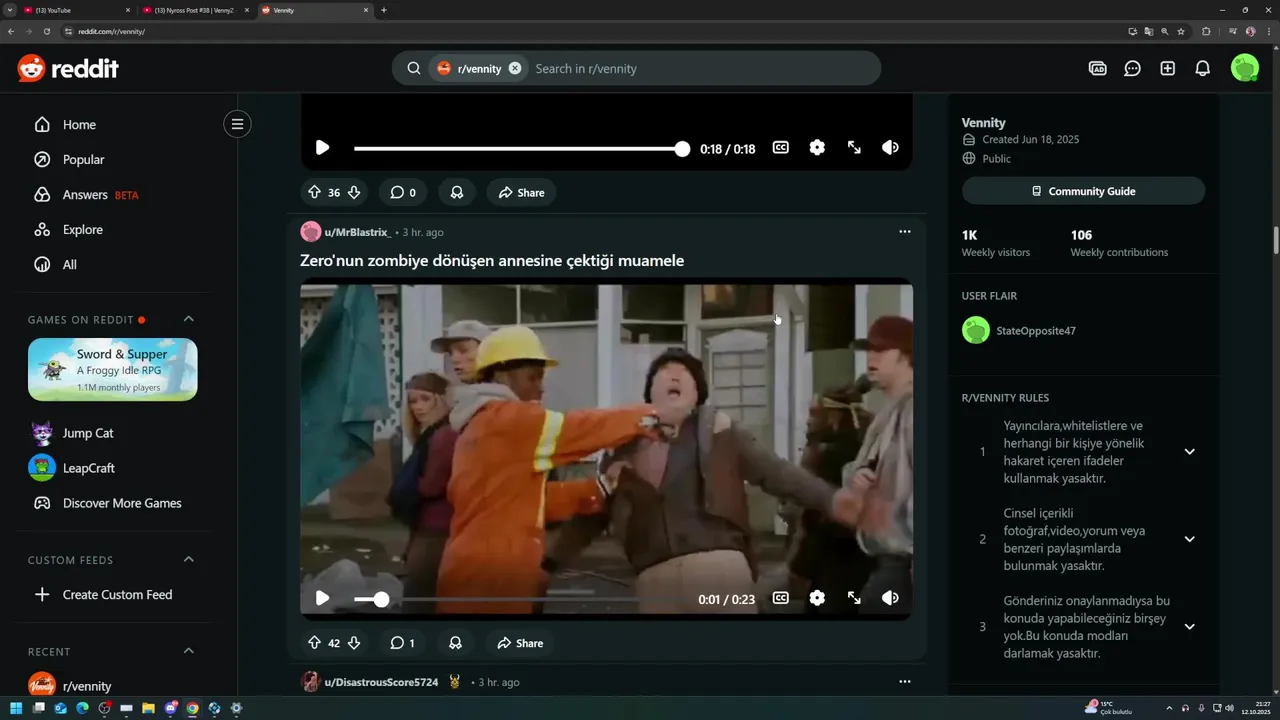Viewport: 1280px width, 720px height.
Task: Collapse the Games on Reddit section
Action: 188,319
